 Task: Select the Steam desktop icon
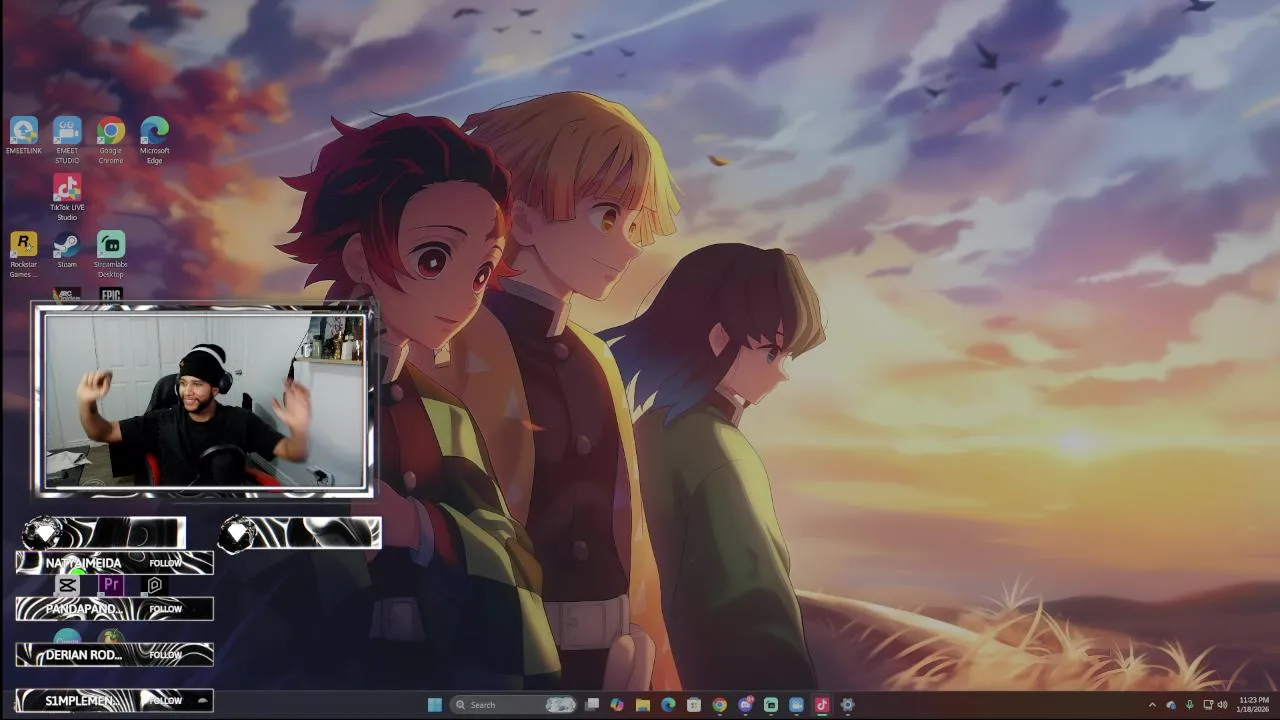(67, 250)
